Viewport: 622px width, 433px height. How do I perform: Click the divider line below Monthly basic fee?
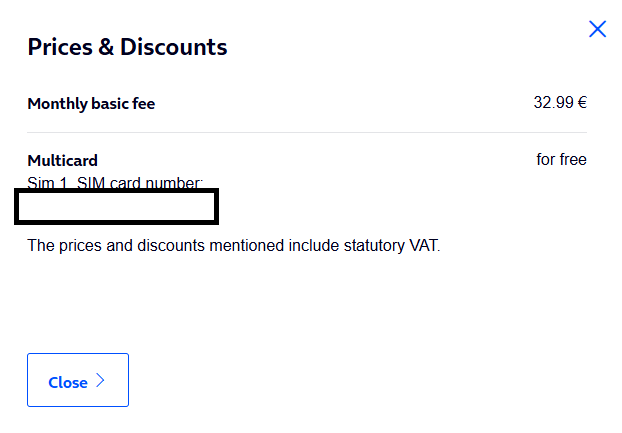click(x=307, y=132)
